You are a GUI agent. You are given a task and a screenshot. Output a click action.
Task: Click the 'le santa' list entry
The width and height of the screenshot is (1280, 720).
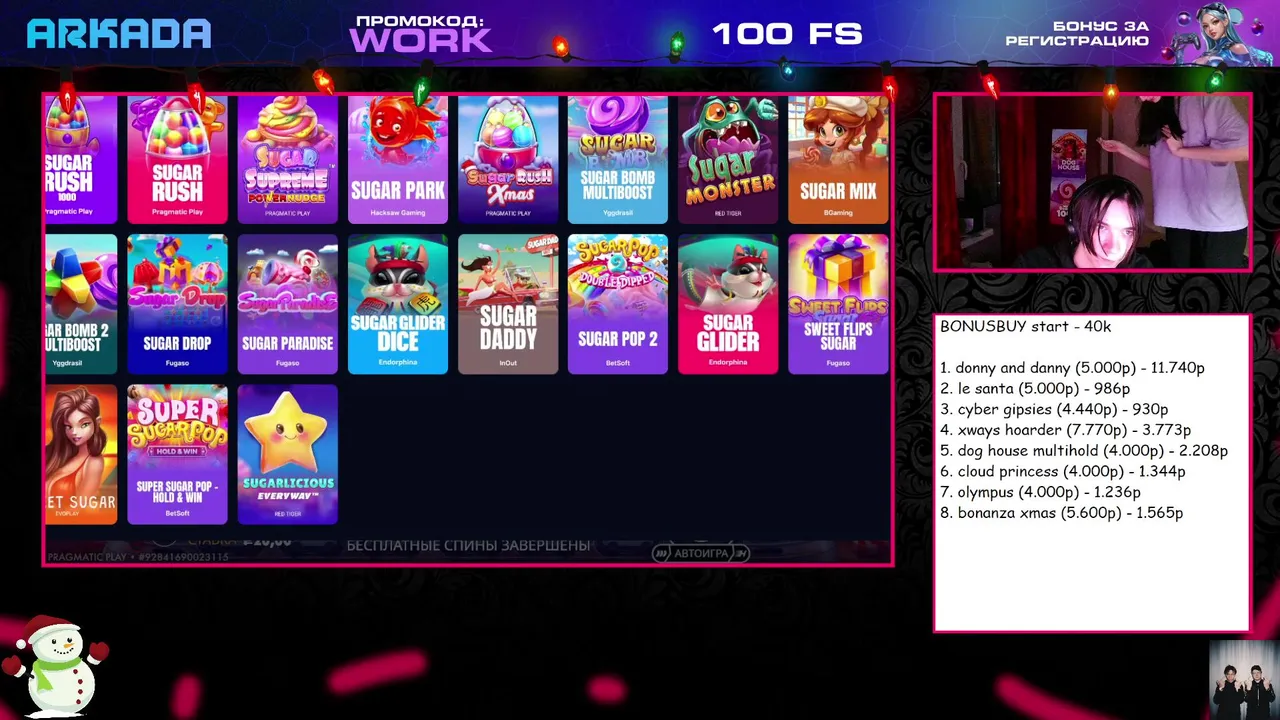click(1035, 389)
